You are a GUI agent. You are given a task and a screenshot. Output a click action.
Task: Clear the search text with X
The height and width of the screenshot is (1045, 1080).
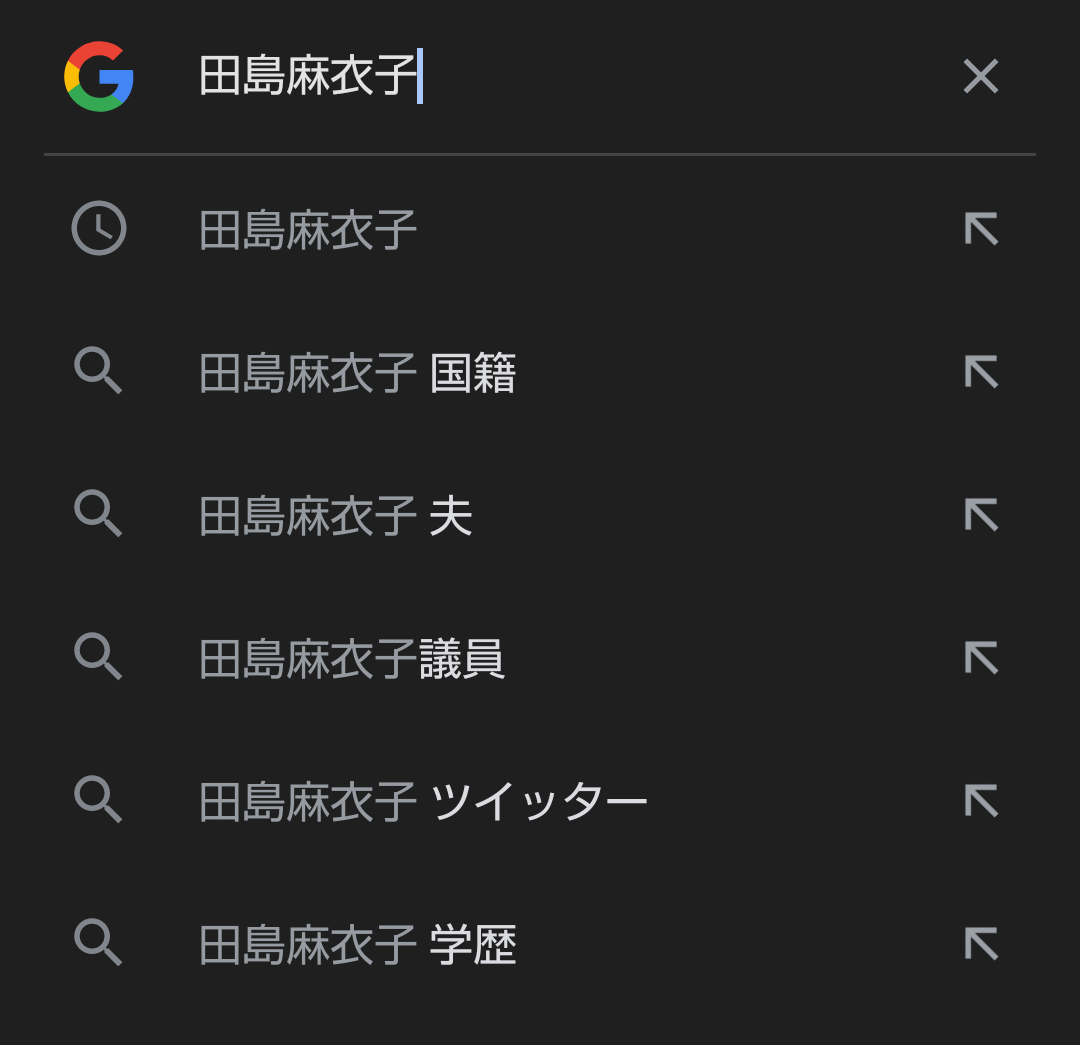tap(981, 76)
